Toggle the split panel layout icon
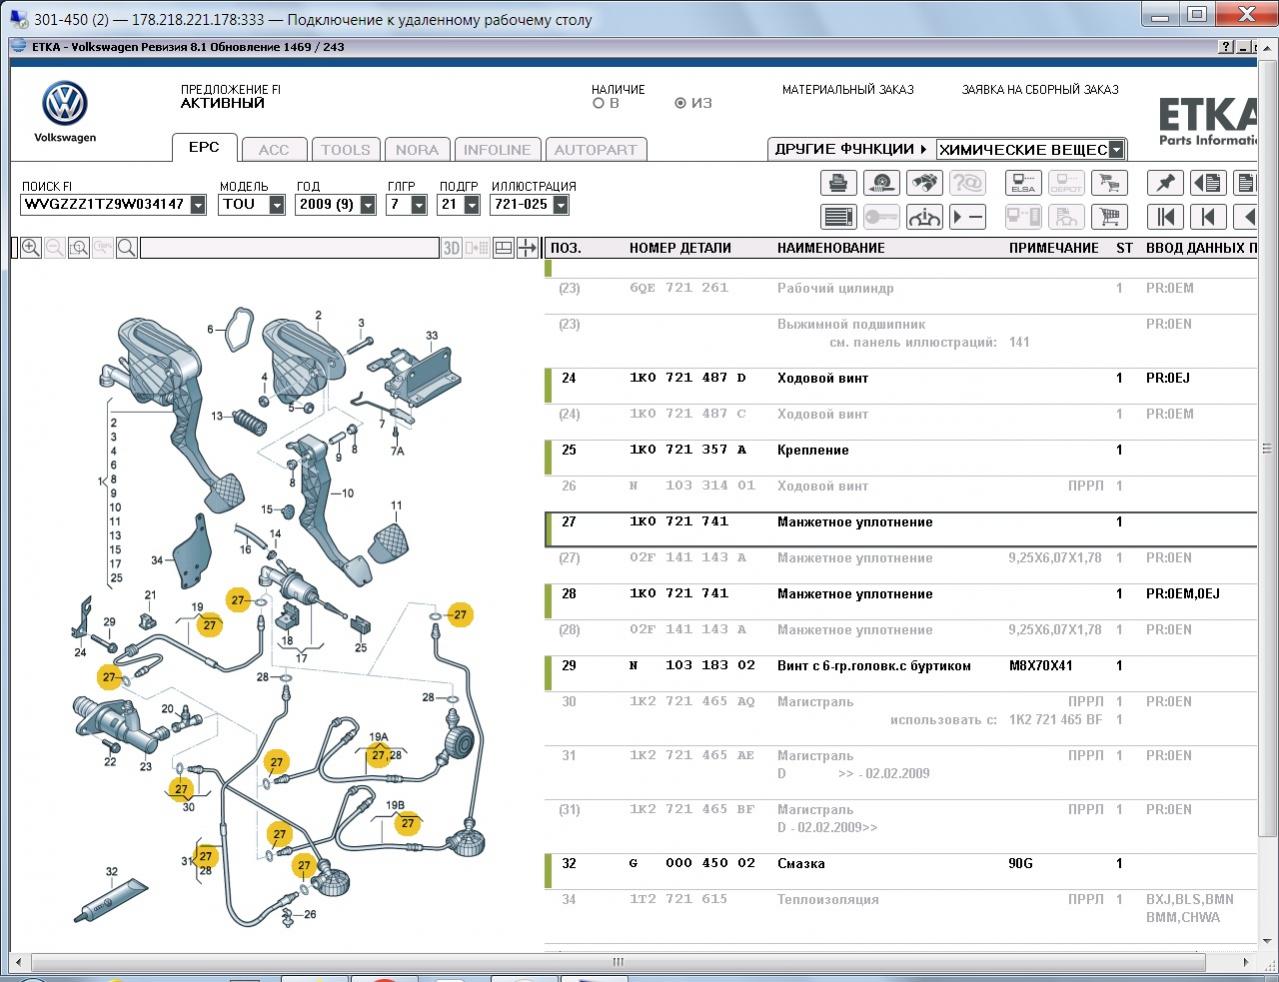This screenshot has width=1279, height=982. (504, 248)
